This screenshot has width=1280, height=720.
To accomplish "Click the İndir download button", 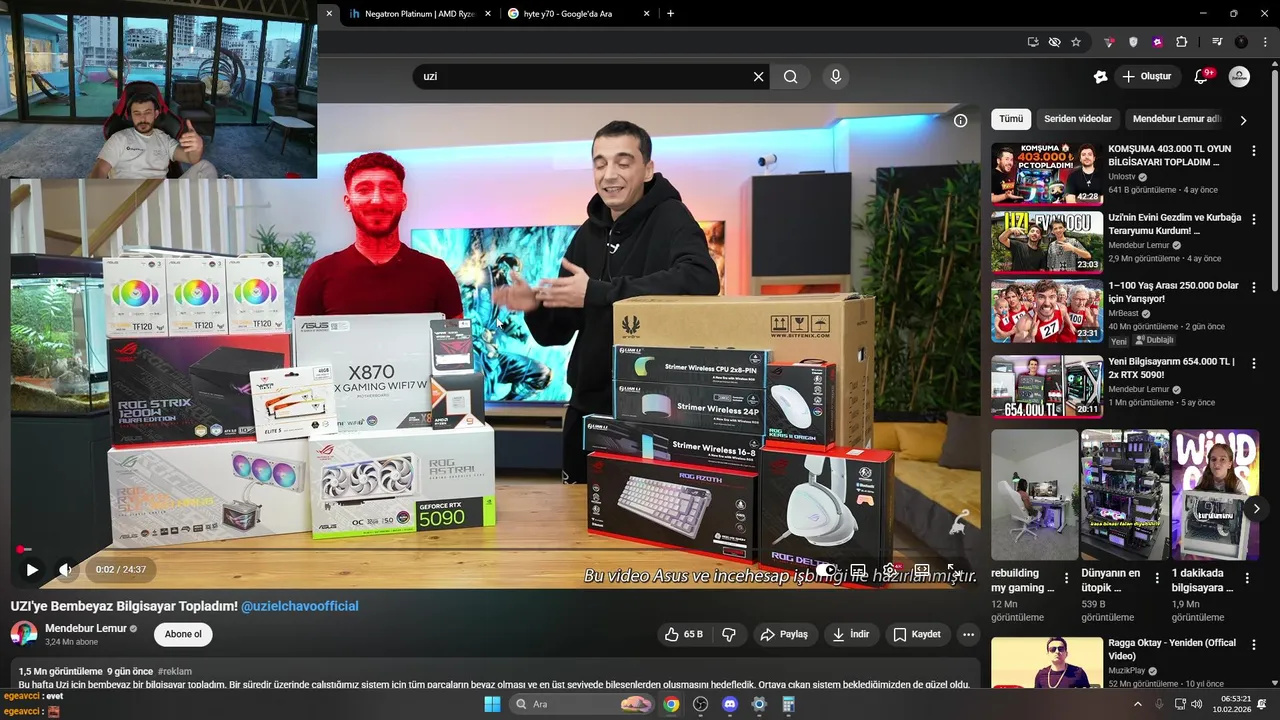I will pyautogui.click(x=850, y=634).
